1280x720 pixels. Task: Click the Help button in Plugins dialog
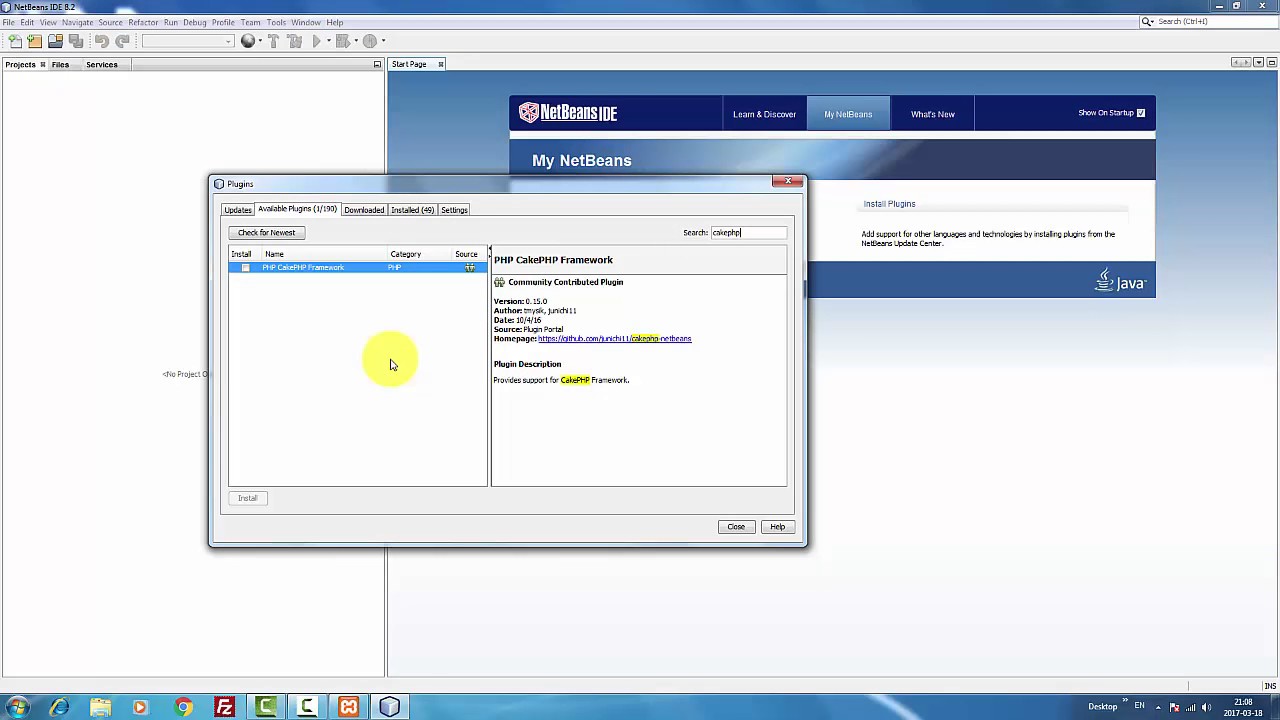(777, 527)
